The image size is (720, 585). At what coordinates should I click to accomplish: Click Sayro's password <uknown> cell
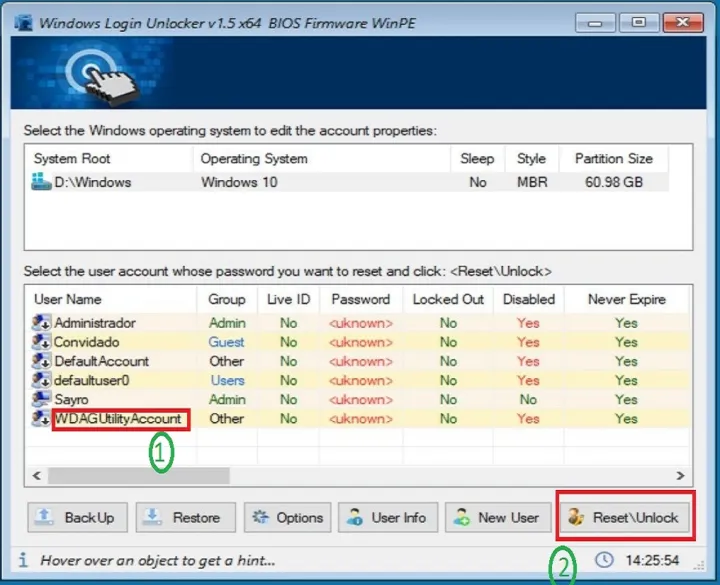pos(361,399)
